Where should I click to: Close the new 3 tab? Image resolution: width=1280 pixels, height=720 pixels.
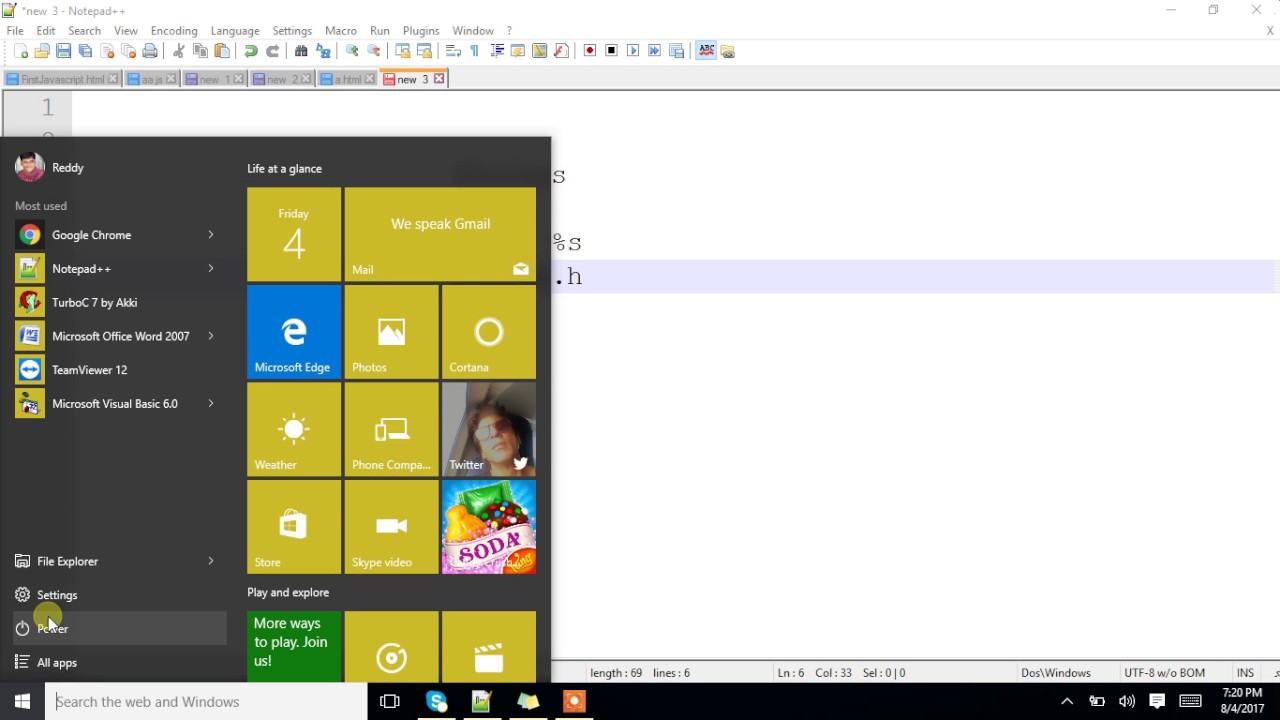tap(439, 79)
